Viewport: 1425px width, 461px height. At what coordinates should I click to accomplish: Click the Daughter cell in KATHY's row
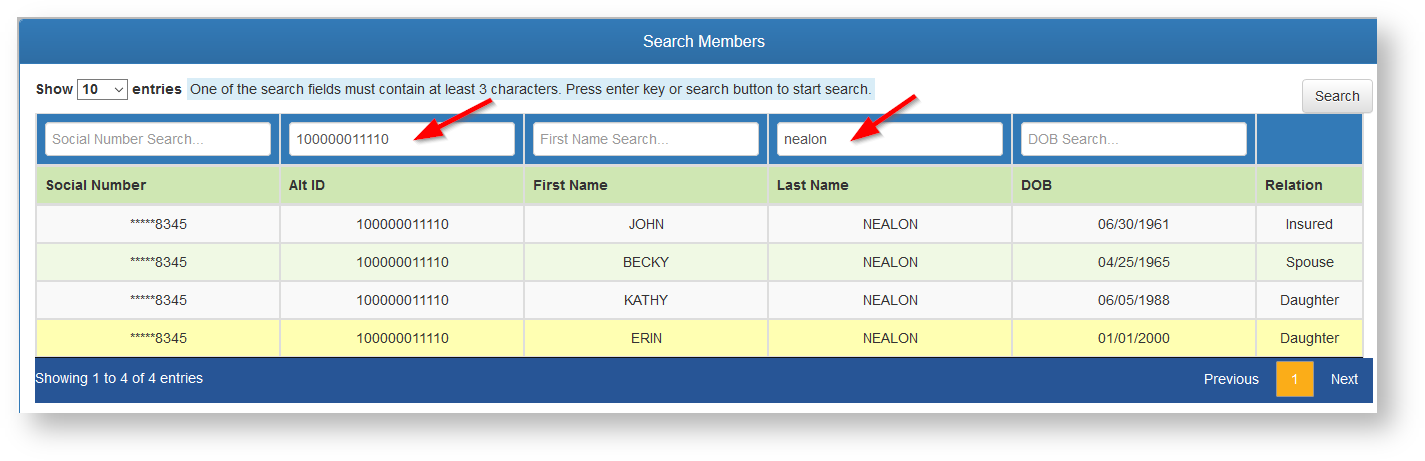(x=1309, y=300)
